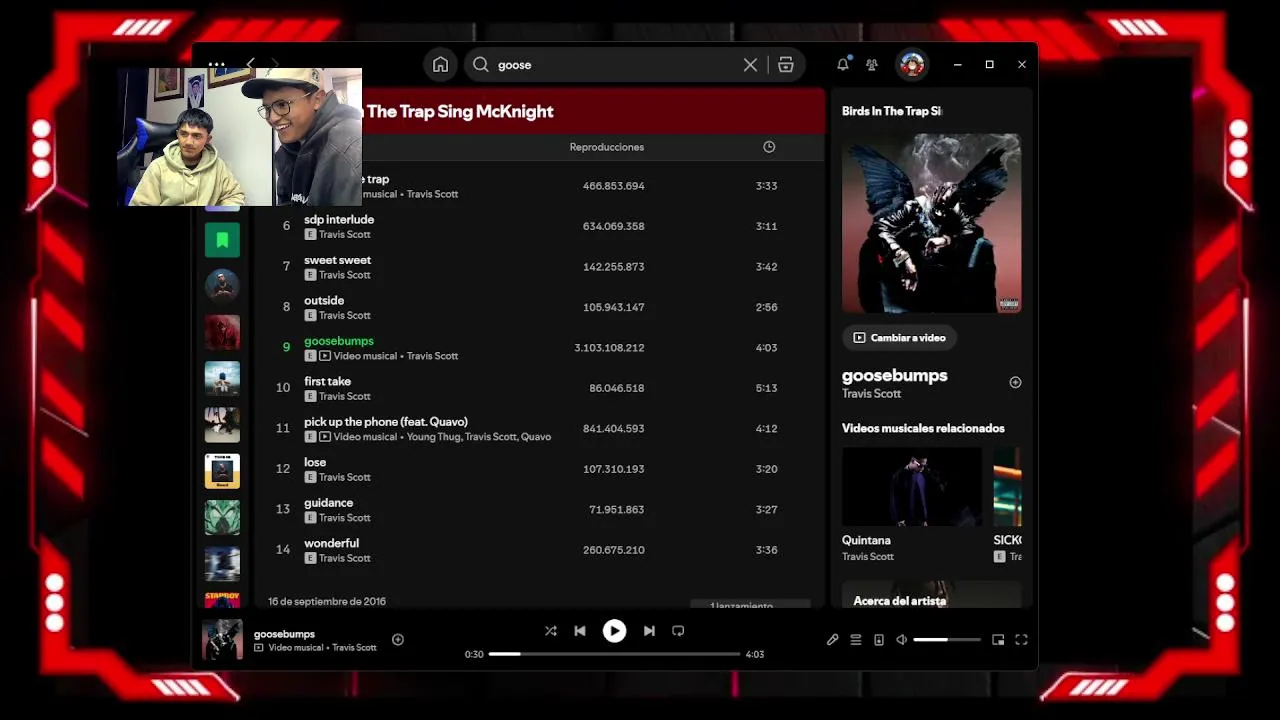Click the back navigation arrow

coord(251,64)
